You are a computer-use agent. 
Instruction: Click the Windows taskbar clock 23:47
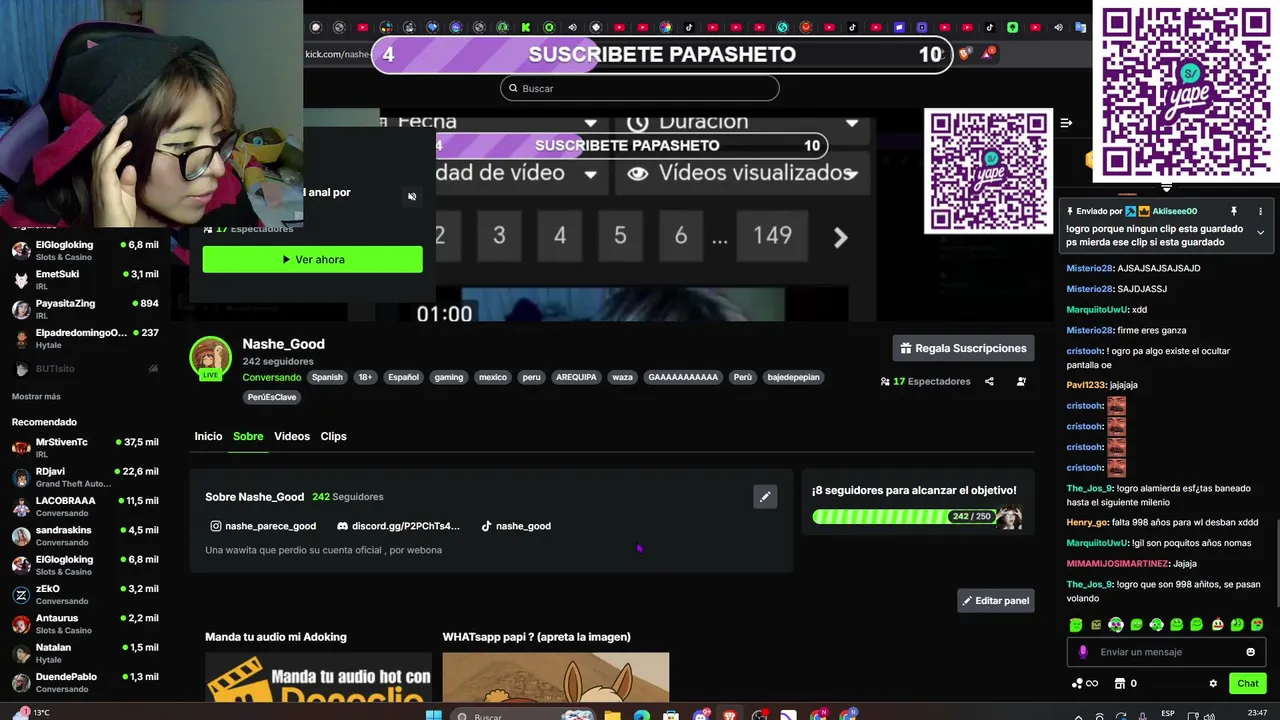click(x=1257, y=713)
